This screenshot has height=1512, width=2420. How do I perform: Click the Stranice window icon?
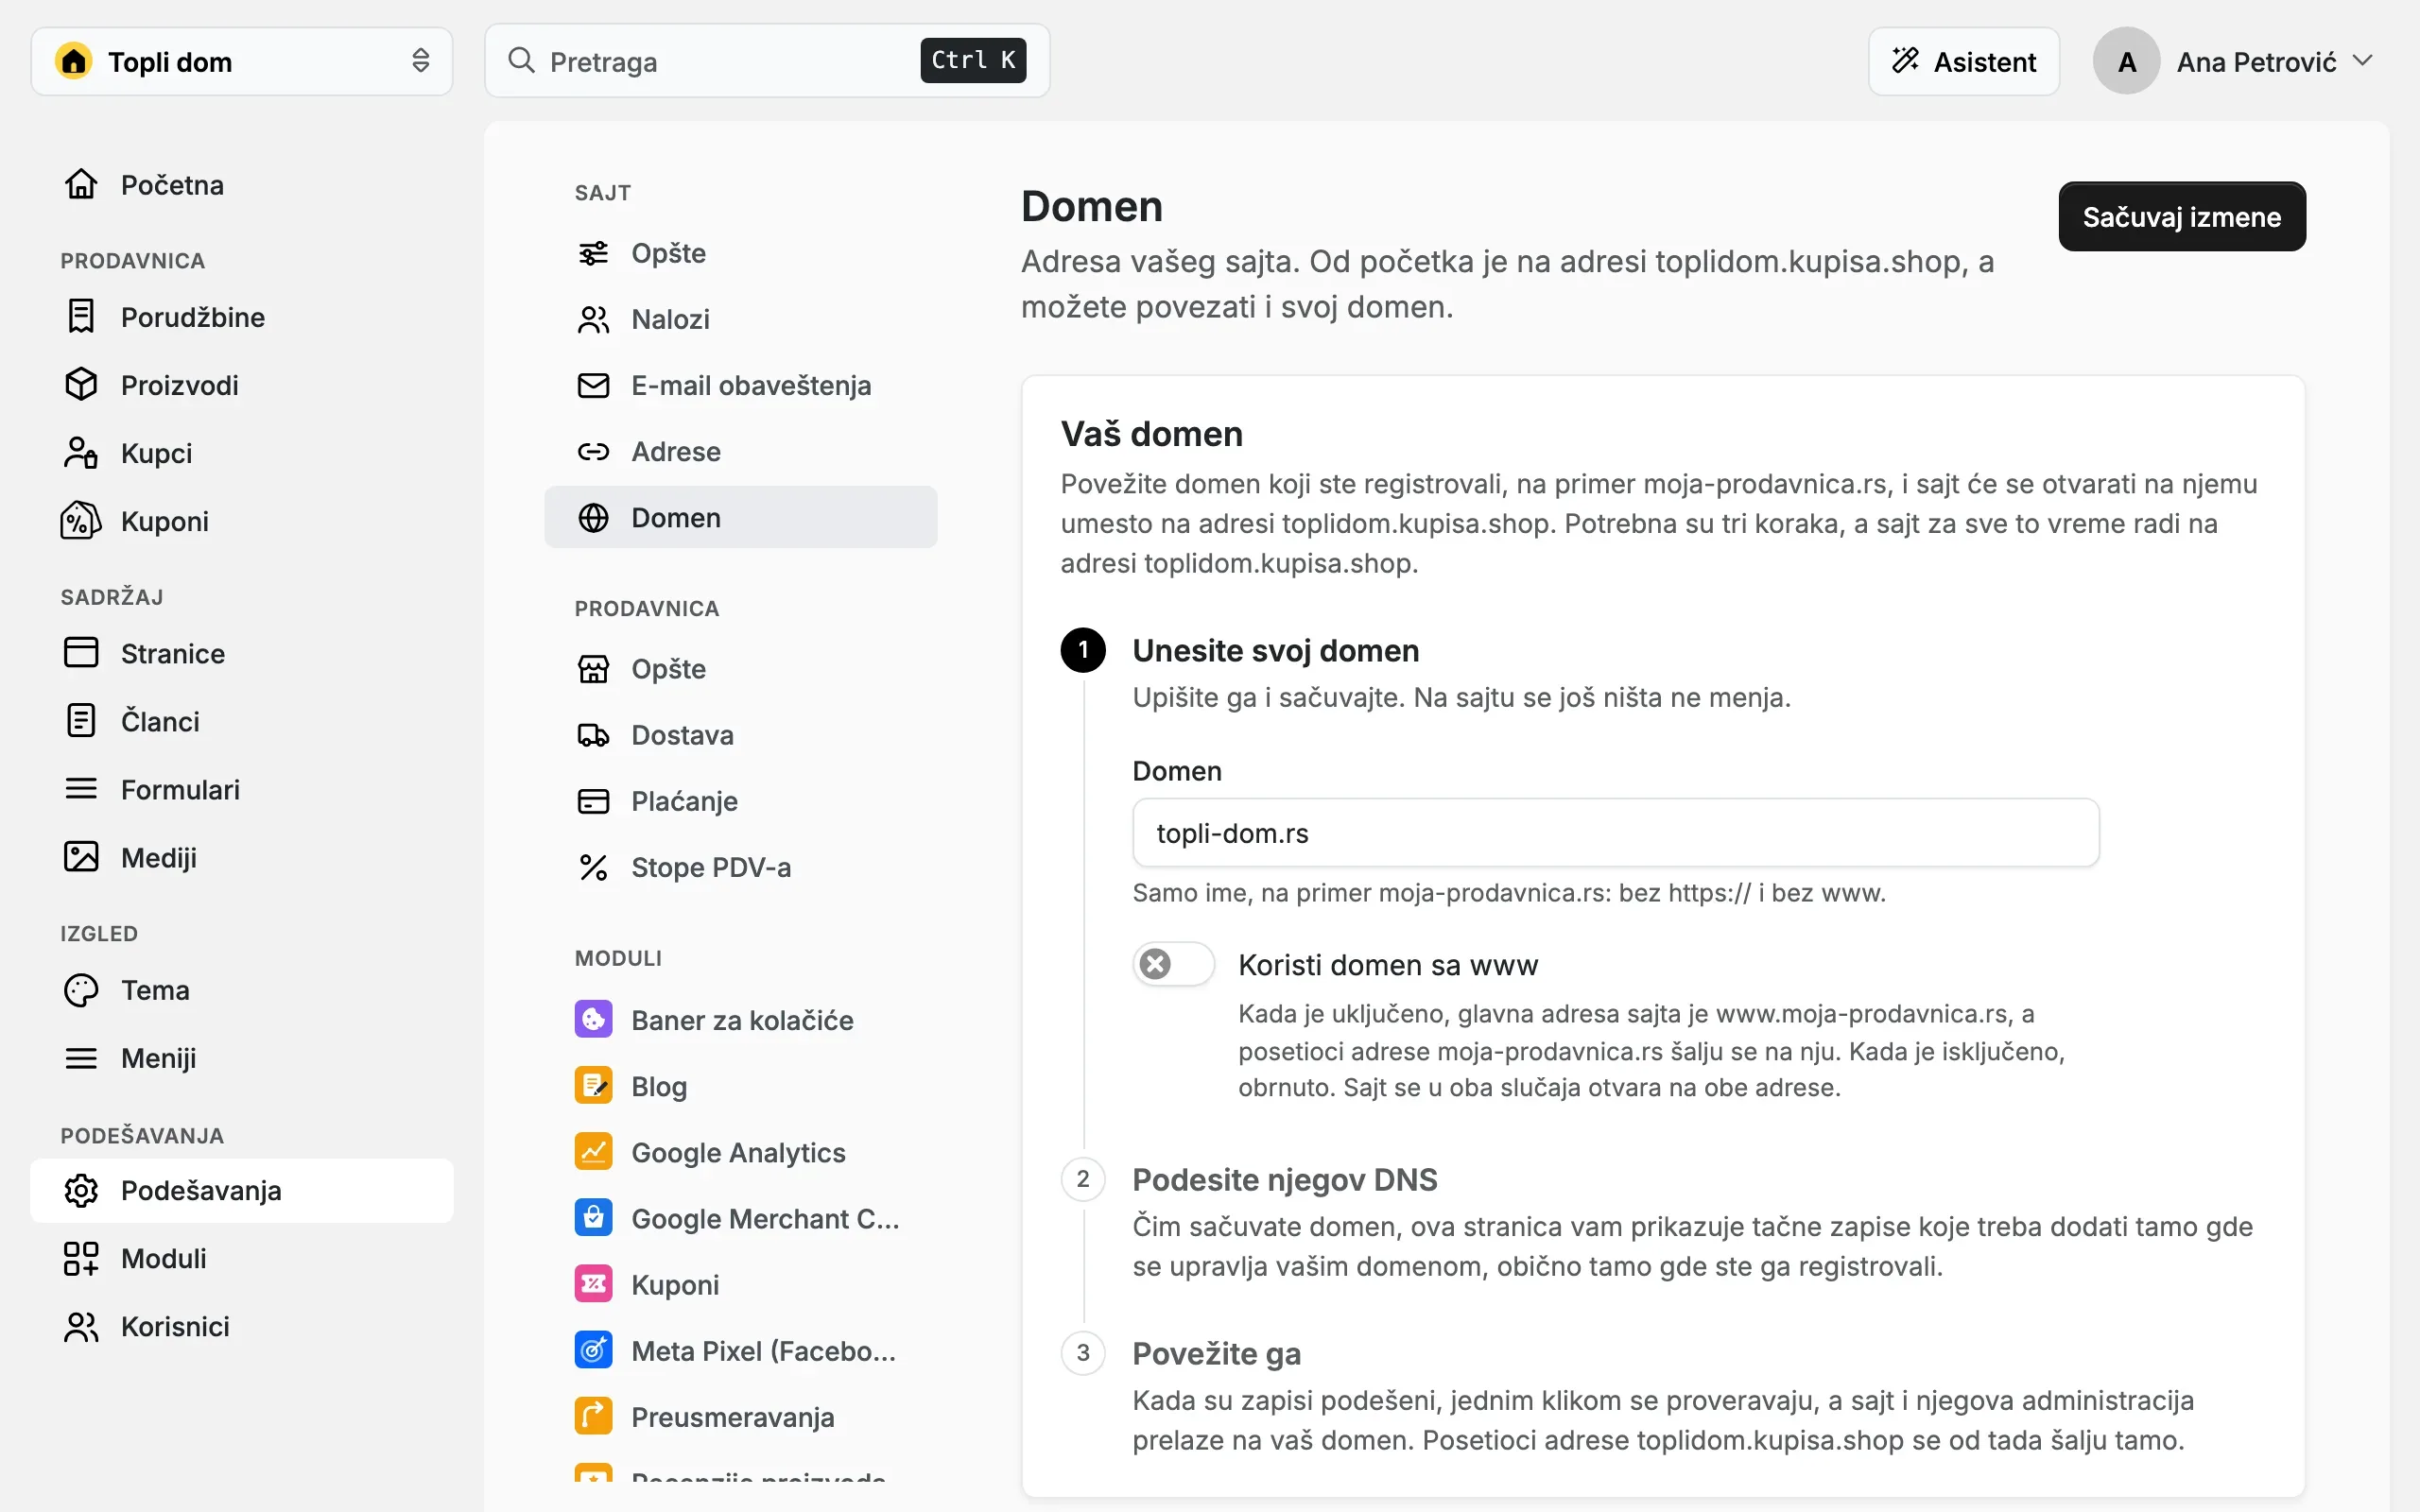tap(81, 652)
